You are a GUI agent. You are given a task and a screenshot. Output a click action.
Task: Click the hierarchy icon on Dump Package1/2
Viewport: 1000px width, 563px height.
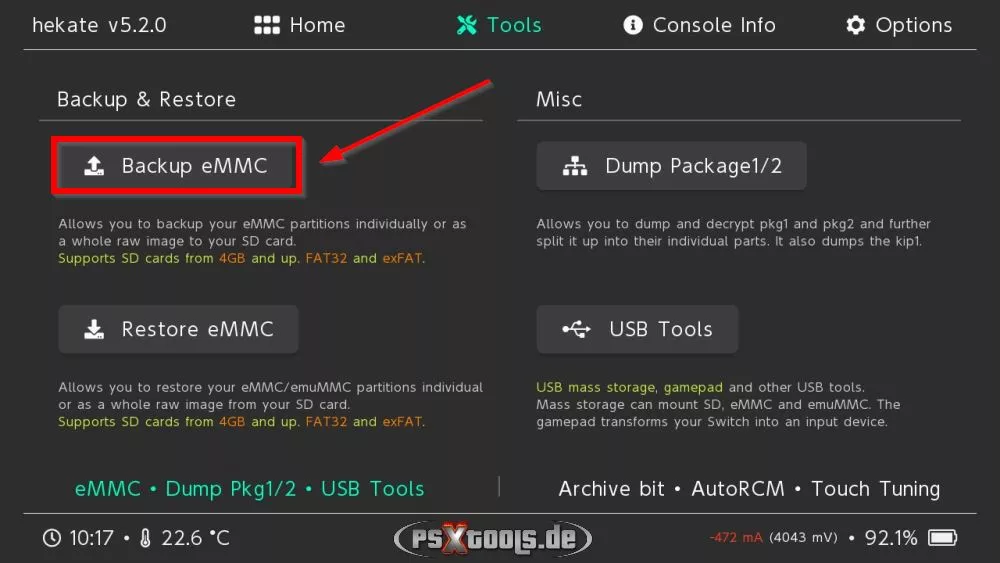coord(575,167)
